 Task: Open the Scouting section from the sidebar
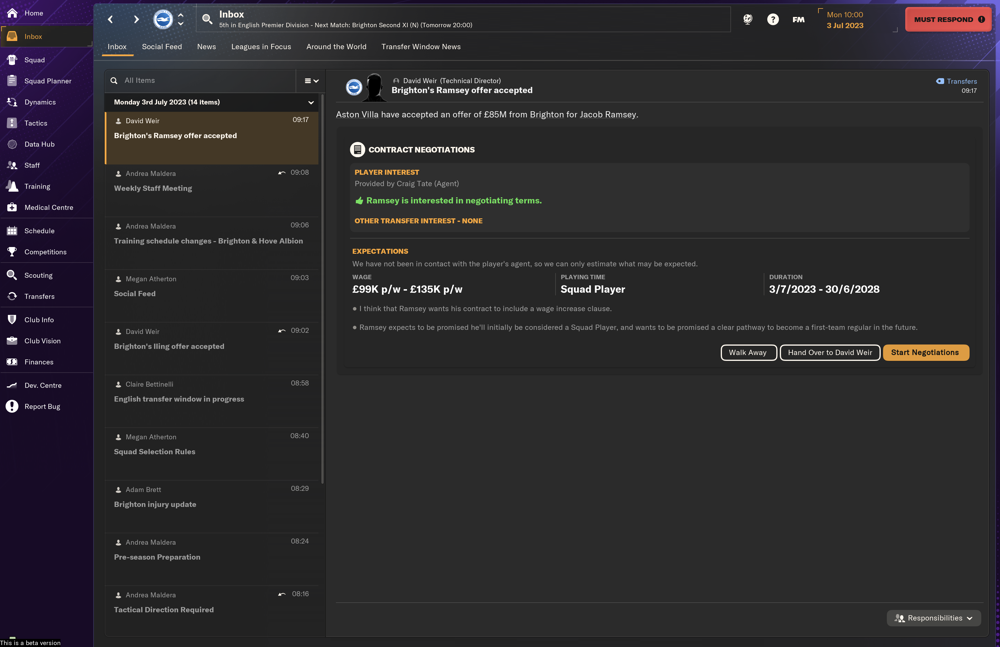click(41, 274)
